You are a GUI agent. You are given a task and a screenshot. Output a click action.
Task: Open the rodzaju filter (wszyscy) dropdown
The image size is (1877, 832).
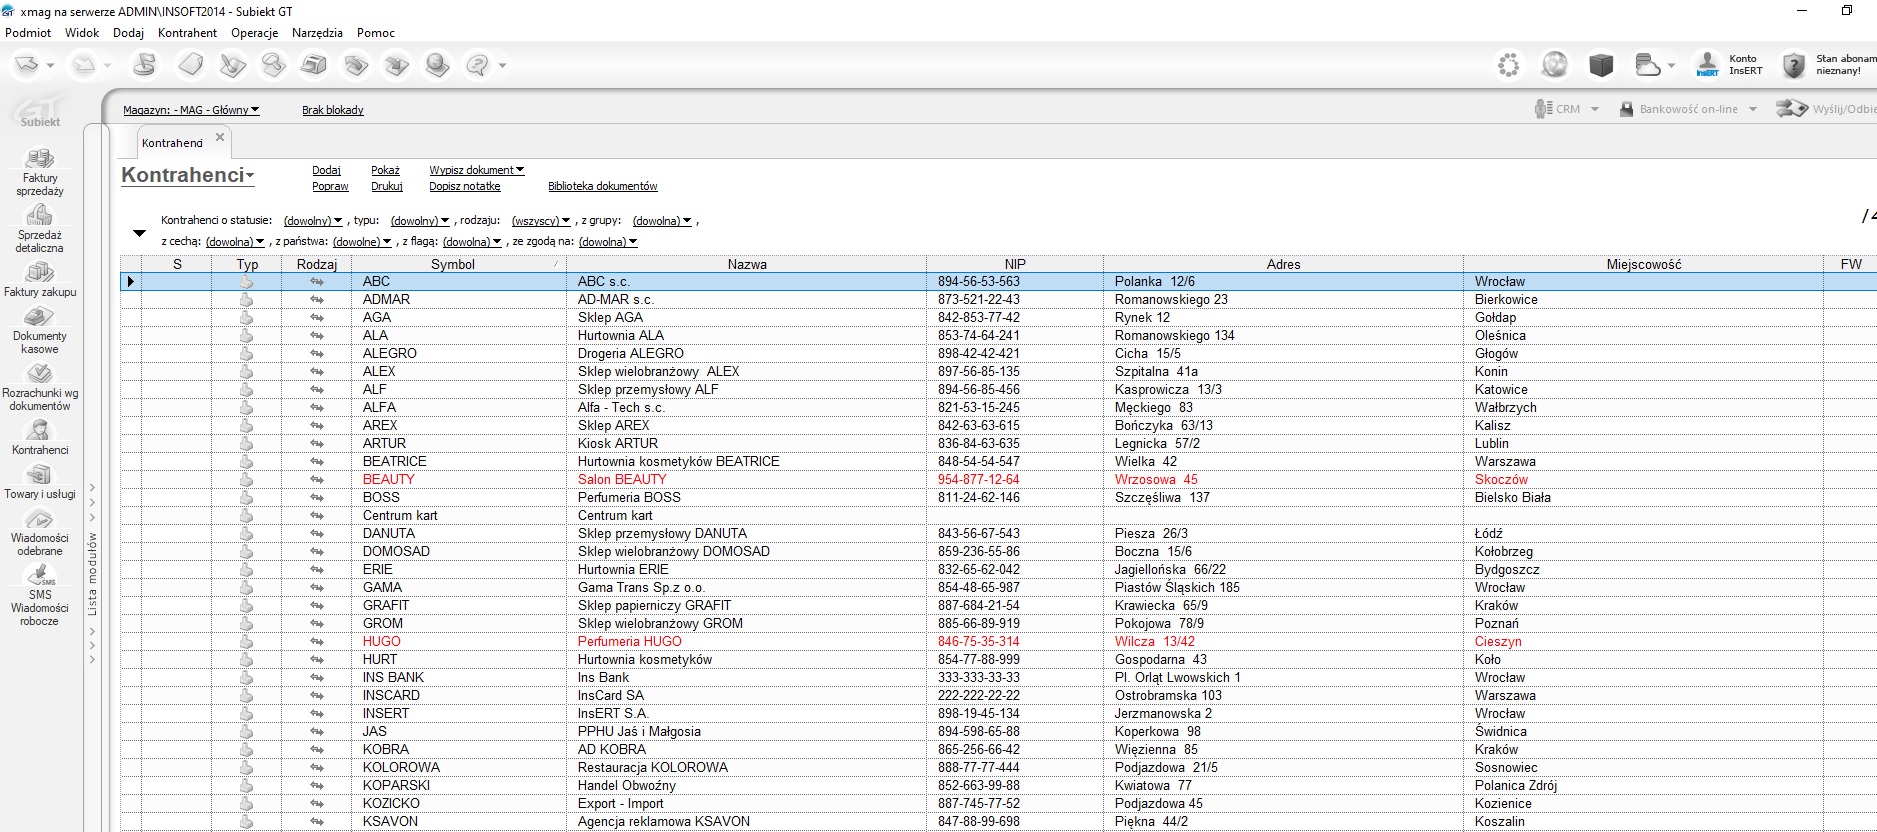541,221
